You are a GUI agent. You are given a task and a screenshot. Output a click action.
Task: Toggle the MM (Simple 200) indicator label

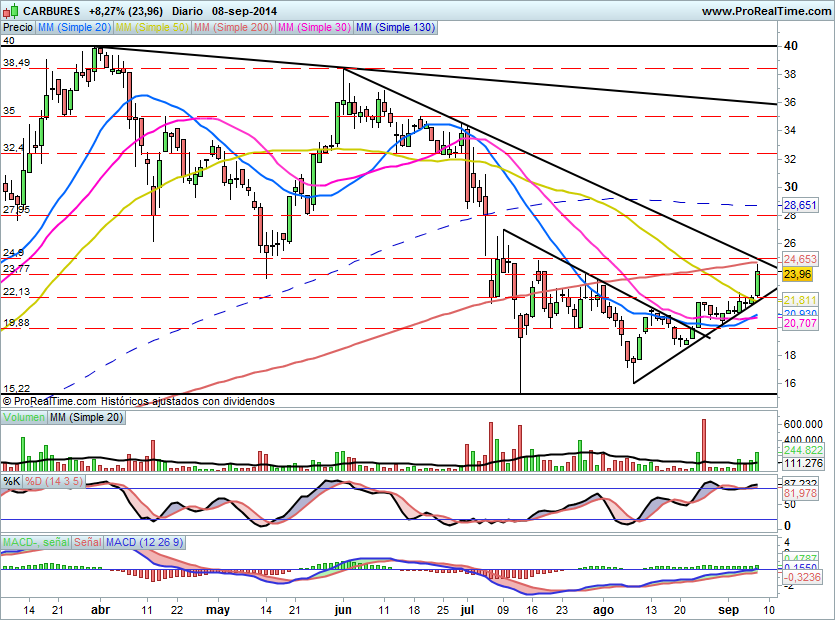[231, 29]
